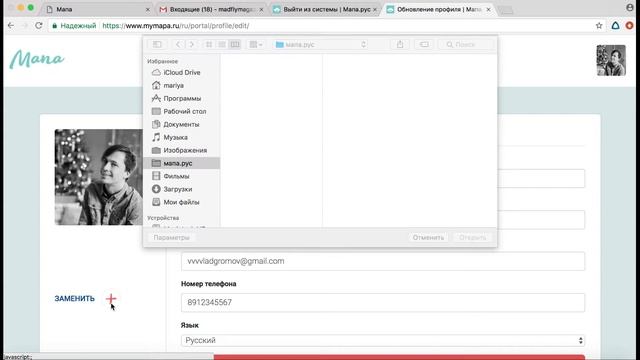Open the item arrangement dropdown

(x=256, y=44)
